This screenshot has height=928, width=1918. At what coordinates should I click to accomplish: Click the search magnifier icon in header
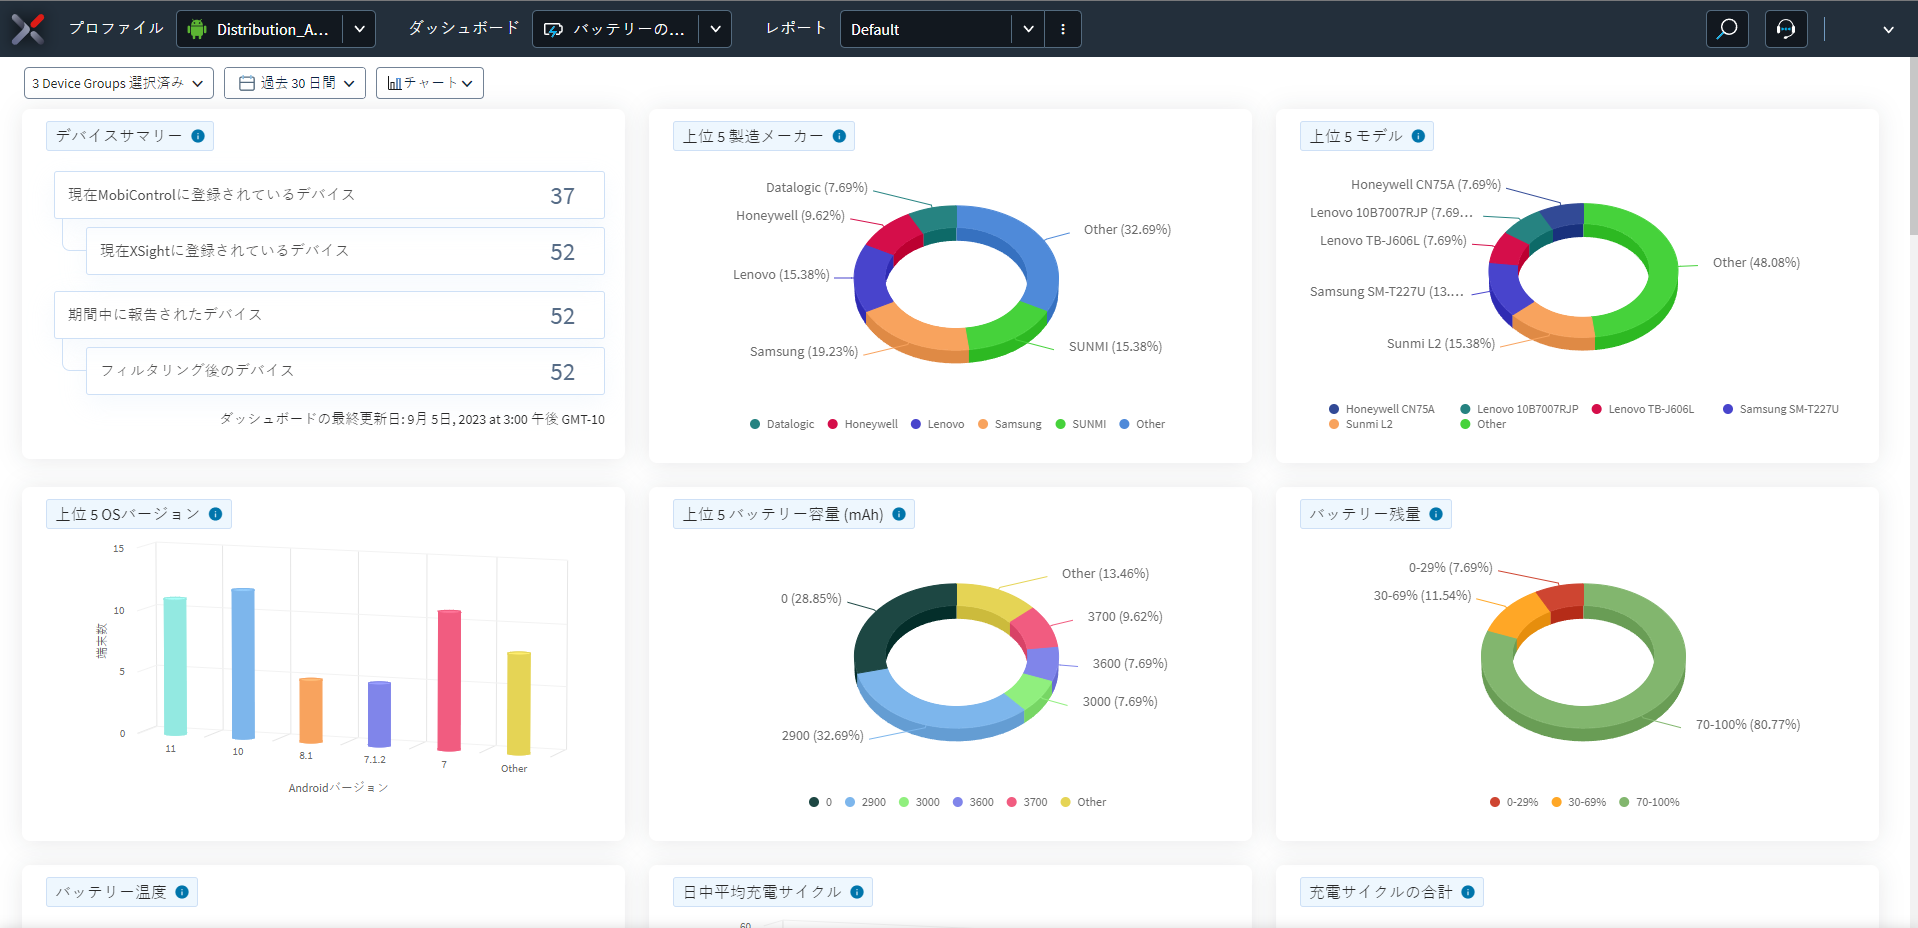[x=1727, y=29]
